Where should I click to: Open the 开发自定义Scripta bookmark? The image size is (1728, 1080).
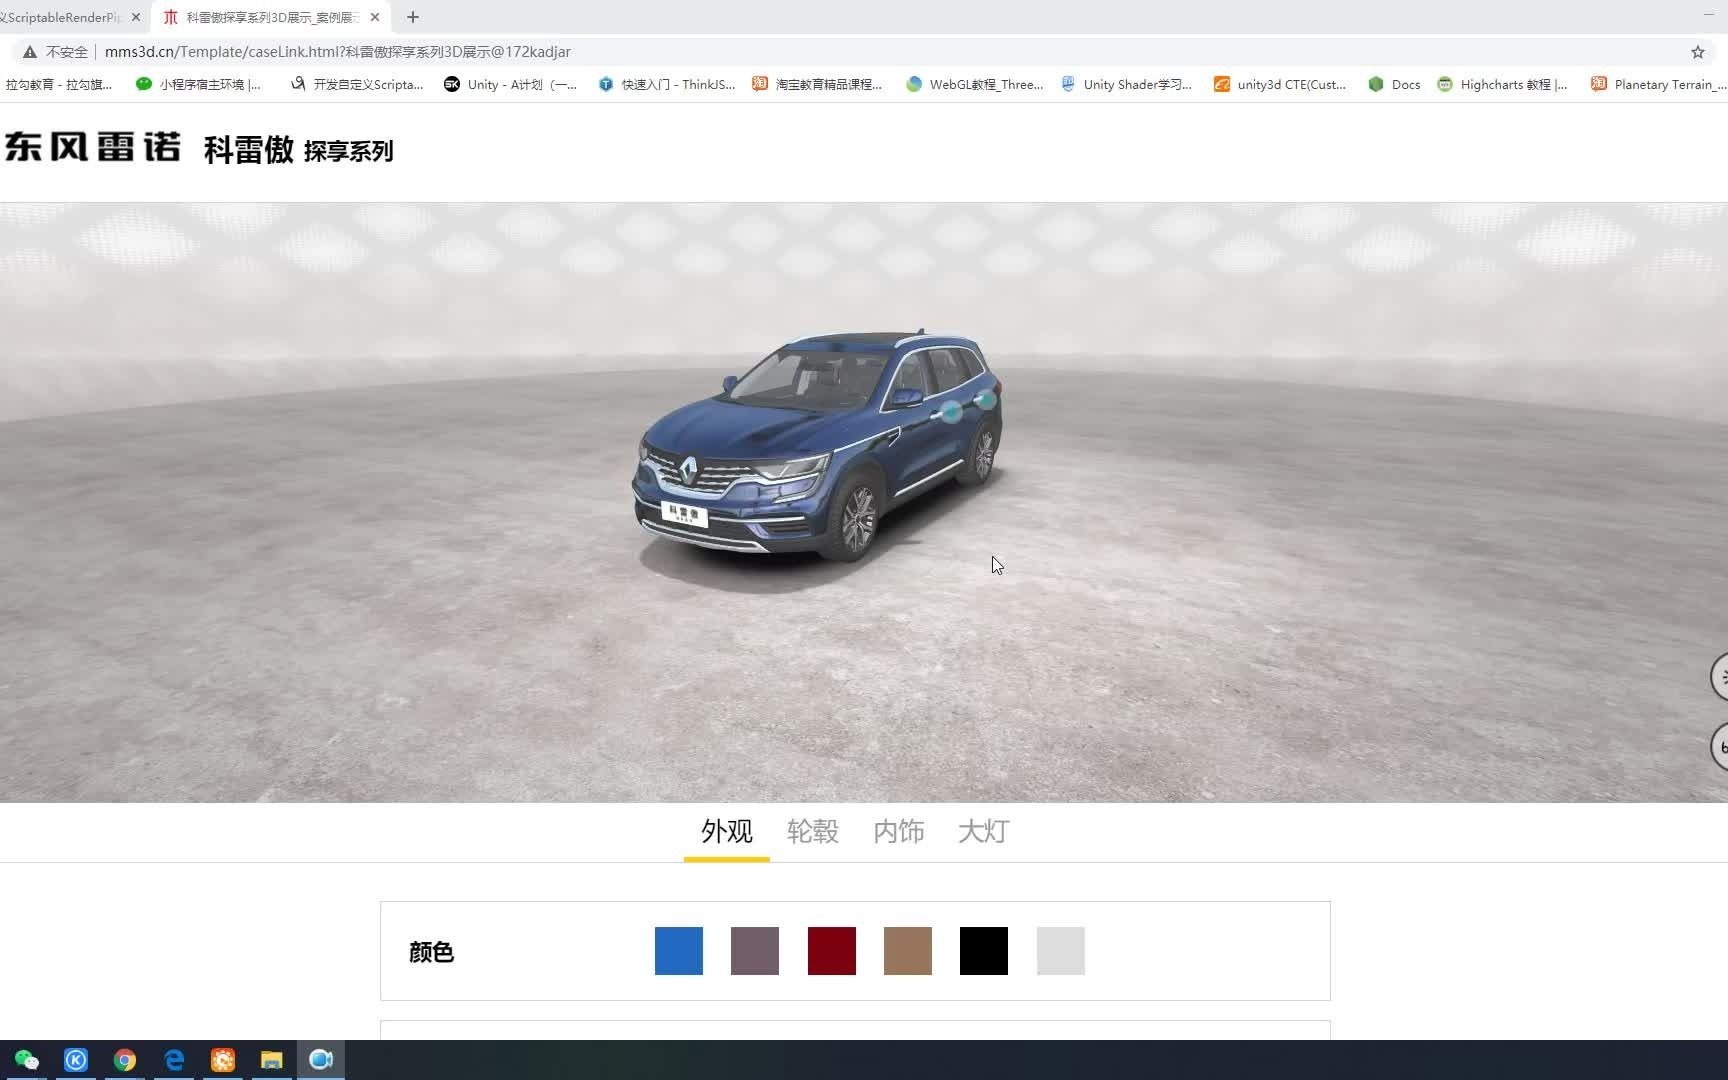(x=357, y=84)
